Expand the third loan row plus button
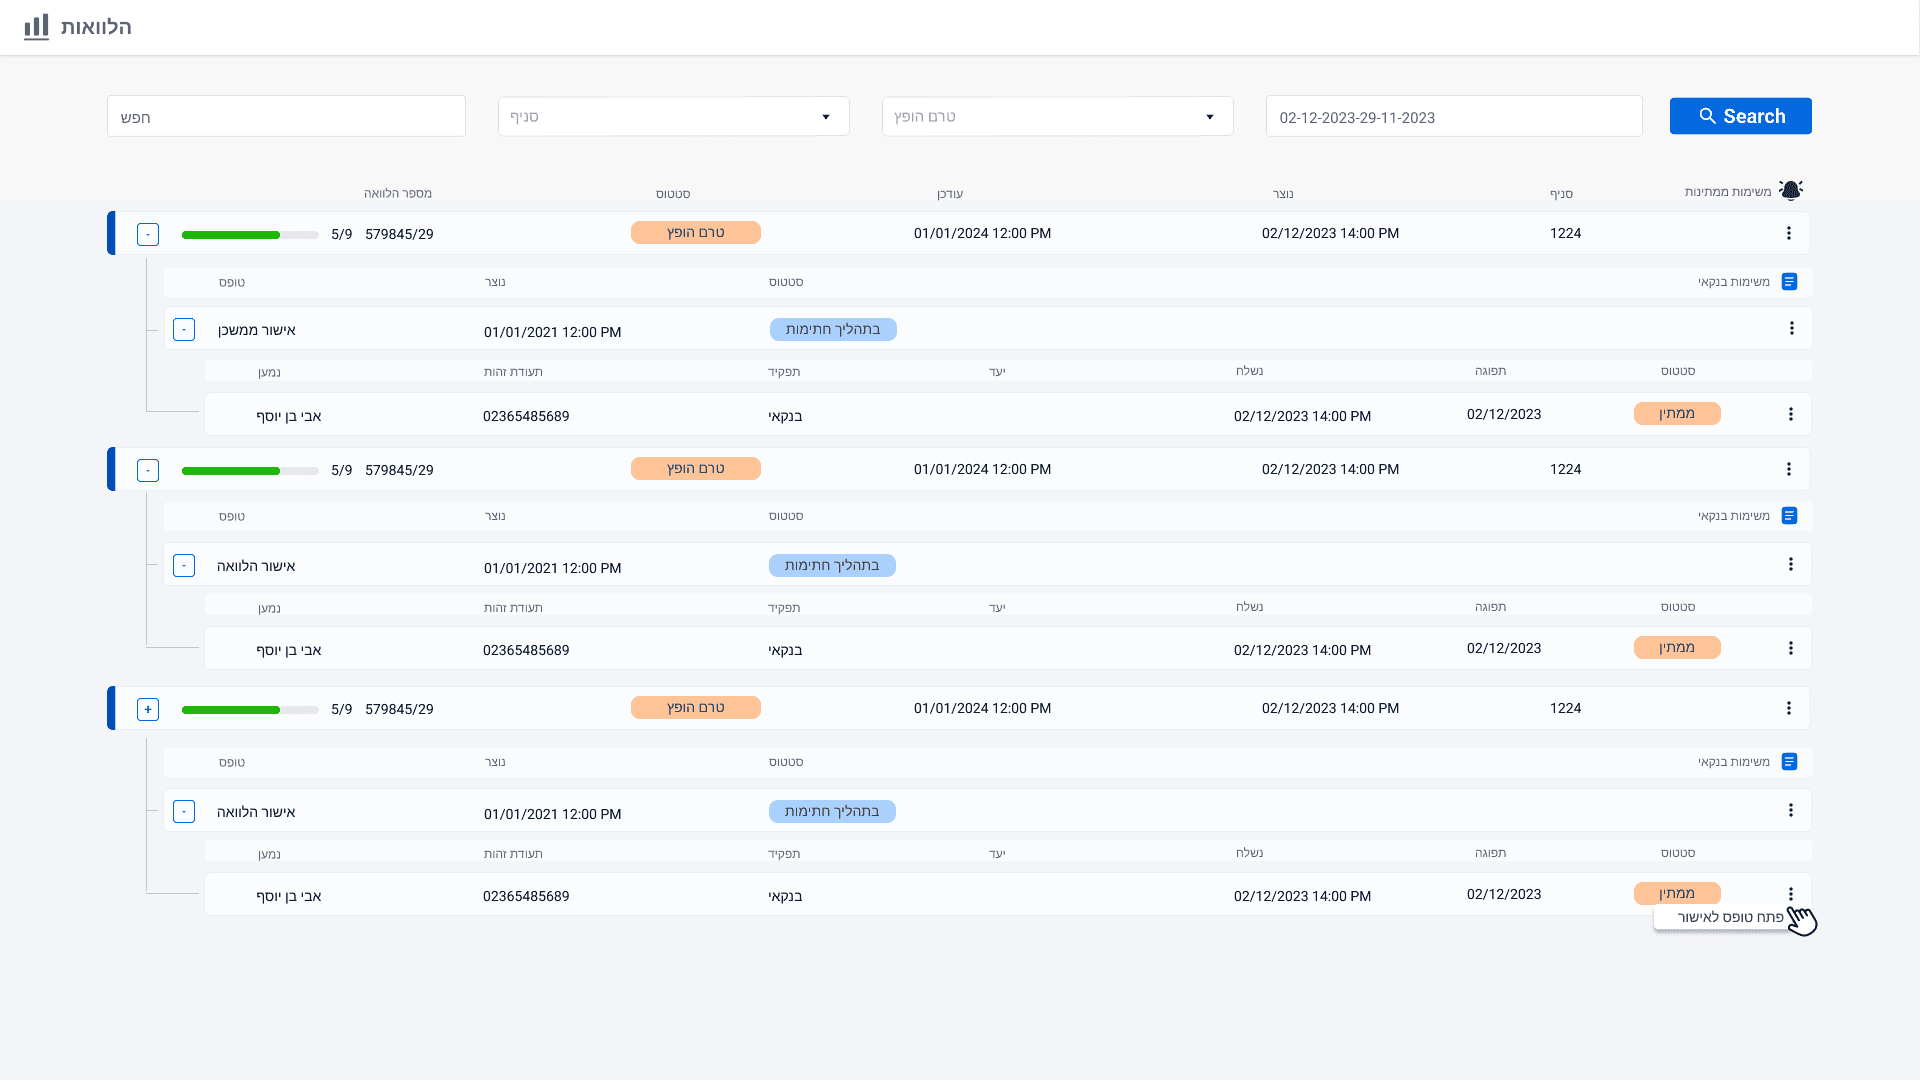 click(x=148, y=709)
